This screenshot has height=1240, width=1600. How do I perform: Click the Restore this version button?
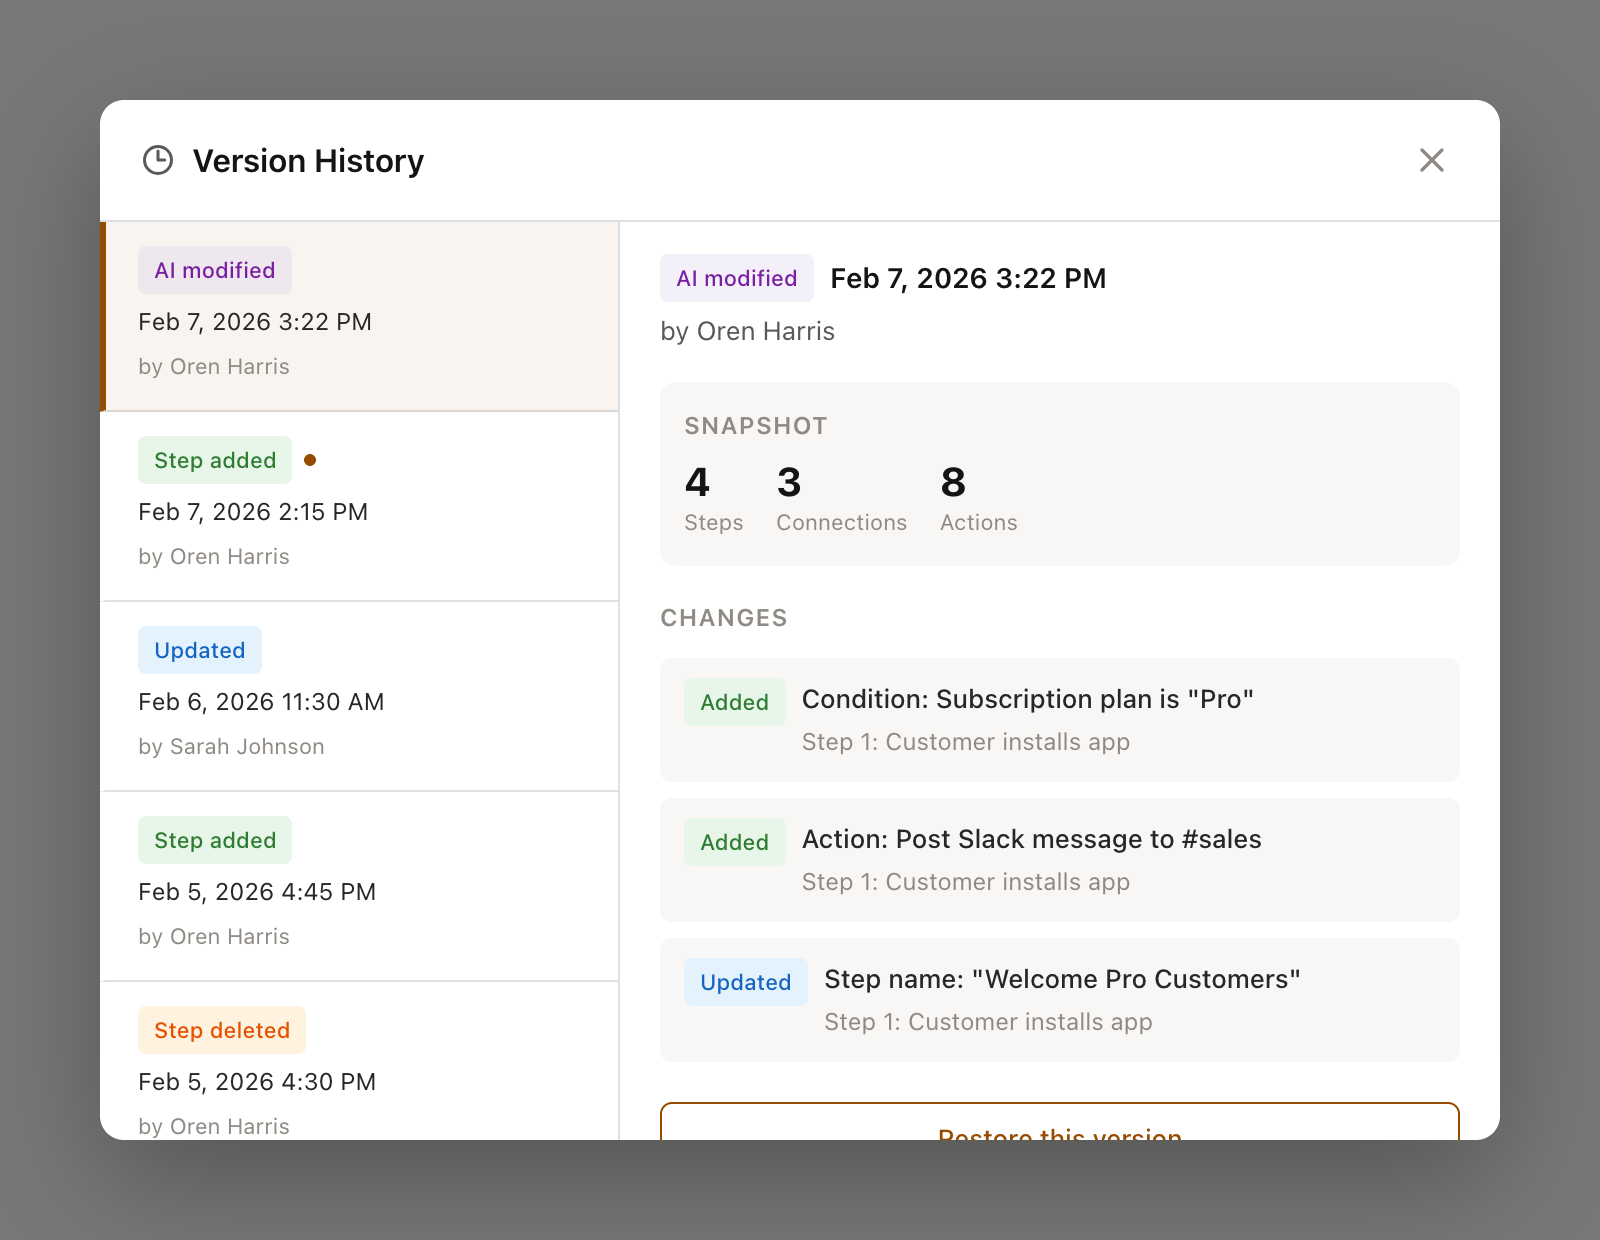coord(1059,1130)
